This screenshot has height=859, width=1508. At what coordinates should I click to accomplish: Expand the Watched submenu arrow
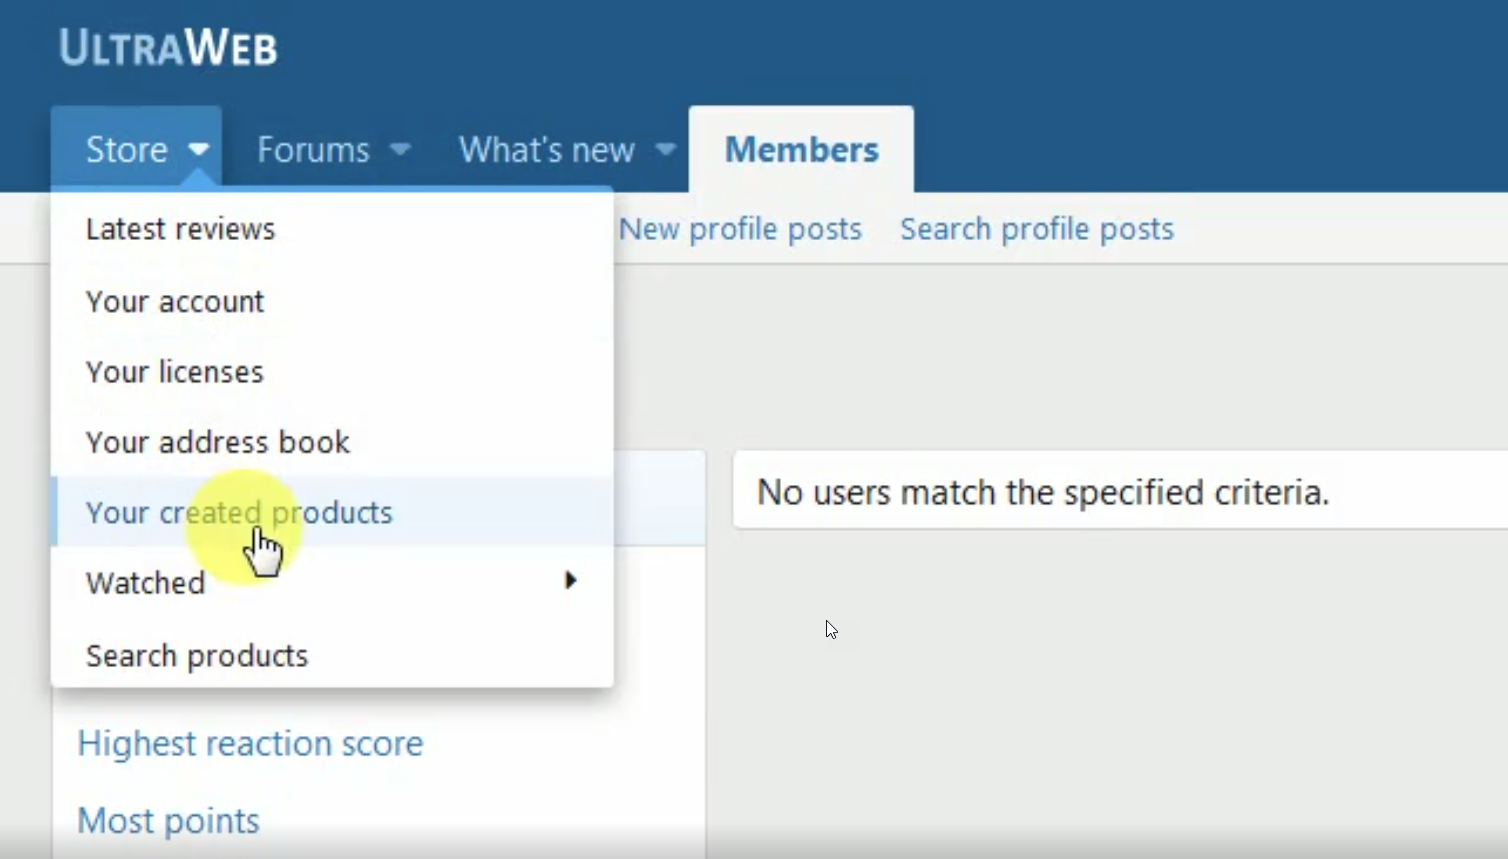570,581
